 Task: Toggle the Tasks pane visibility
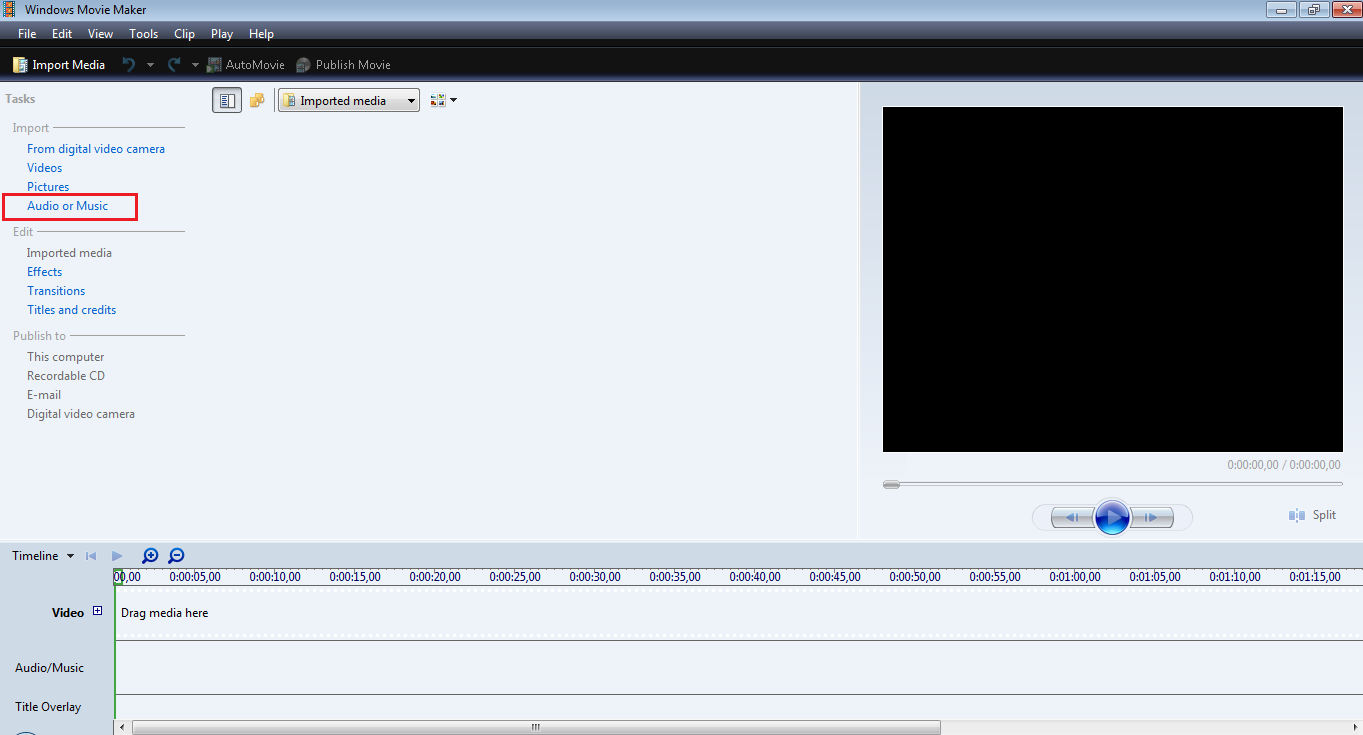(227, 100)
